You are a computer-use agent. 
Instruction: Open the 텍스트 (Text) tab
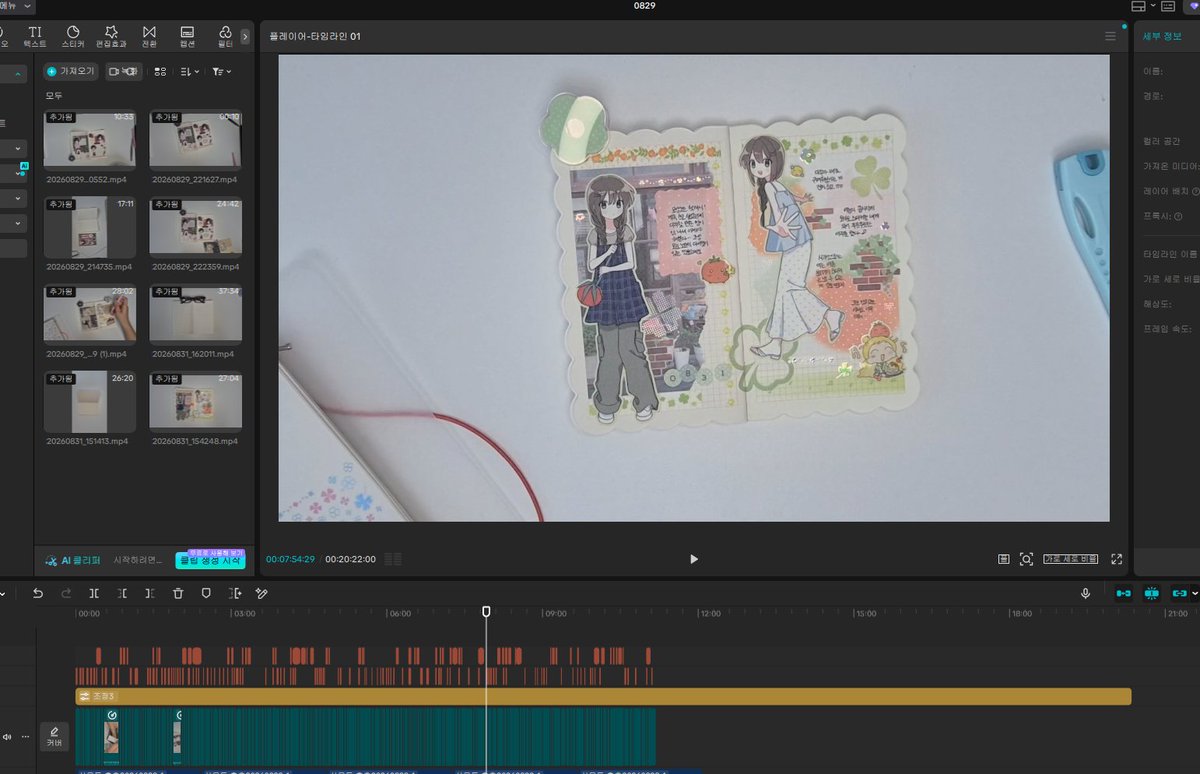click(35, 37)
